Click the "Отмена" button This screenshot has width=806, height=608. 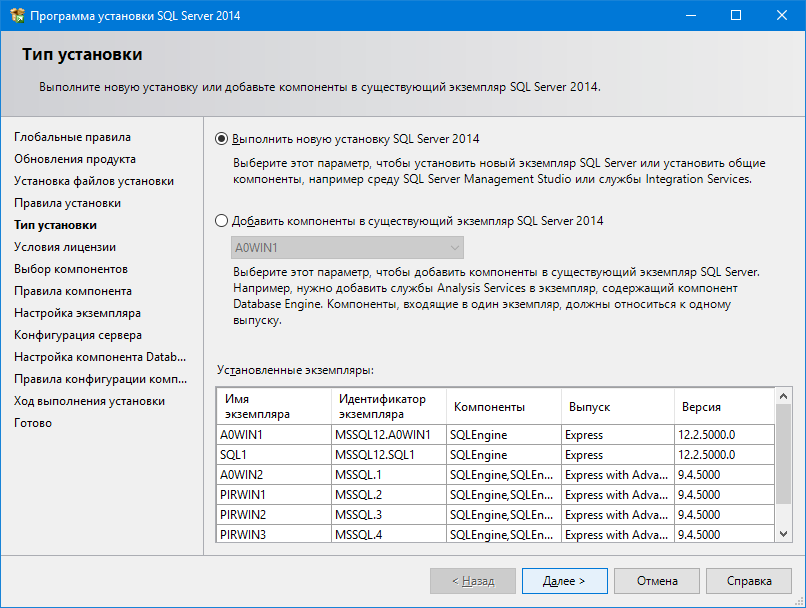pos(656,581)
